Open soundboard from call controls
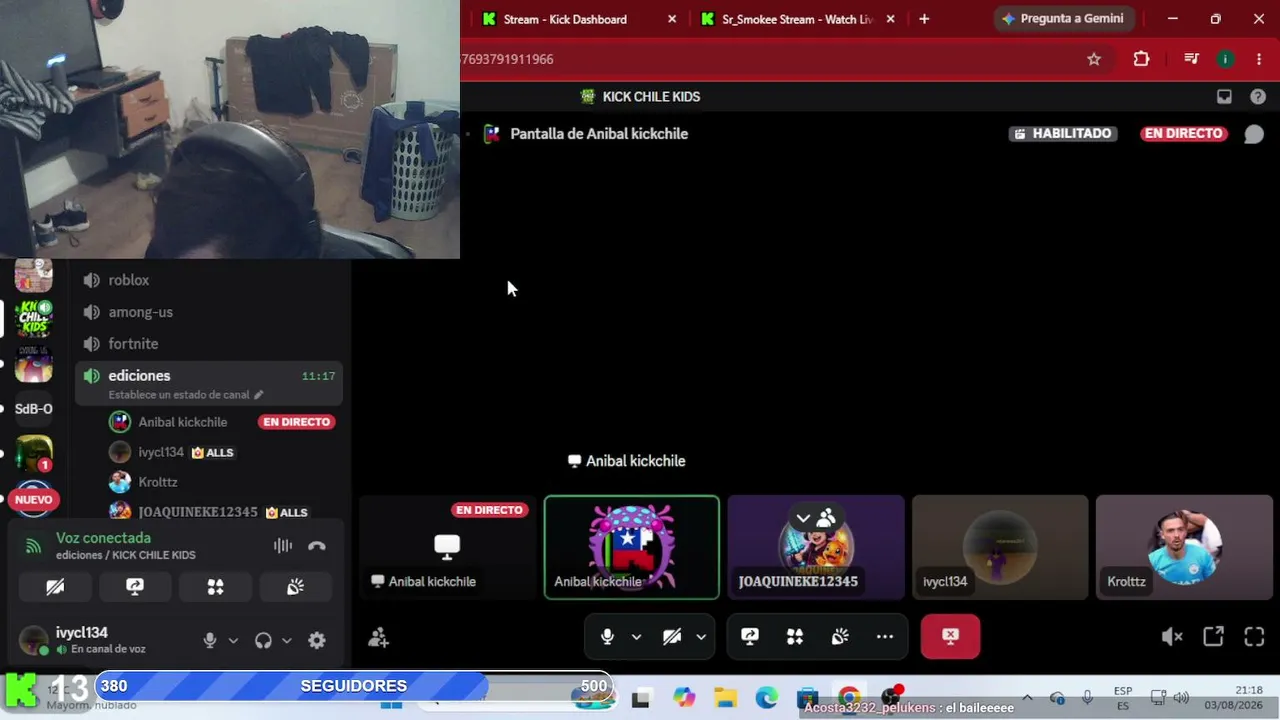This screenshot has height=720, width=1280. (x=840, y=637)
